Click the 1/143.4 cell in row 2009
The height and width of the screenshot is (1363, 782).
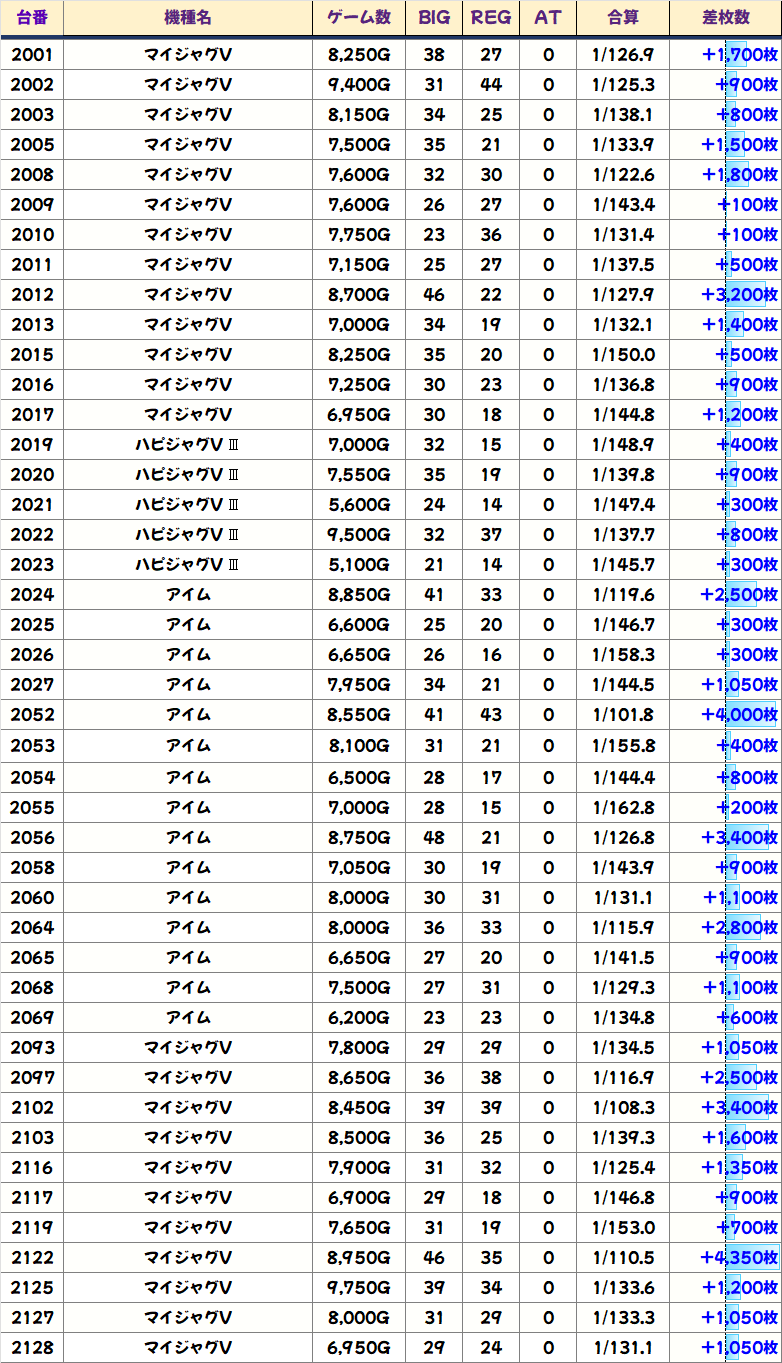pyautogui.click(x=624, y=205)
